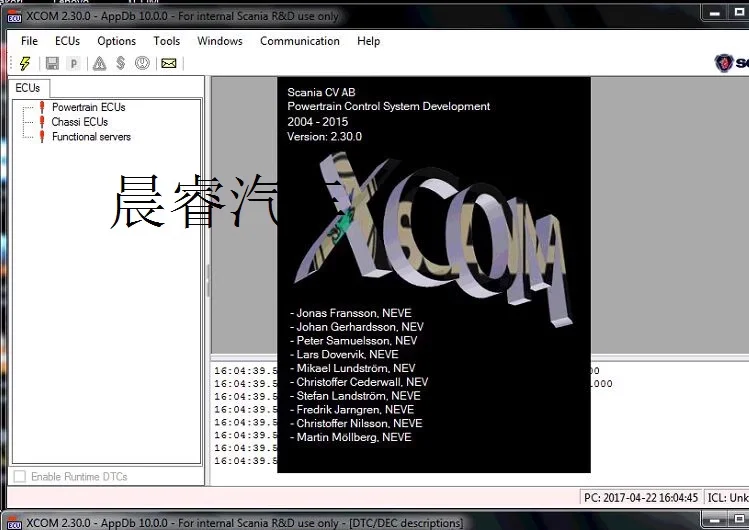Click 'Martin Möllberg, NEVE' credit line
This screenshot has height=530, width=749.
pos(351,437)
